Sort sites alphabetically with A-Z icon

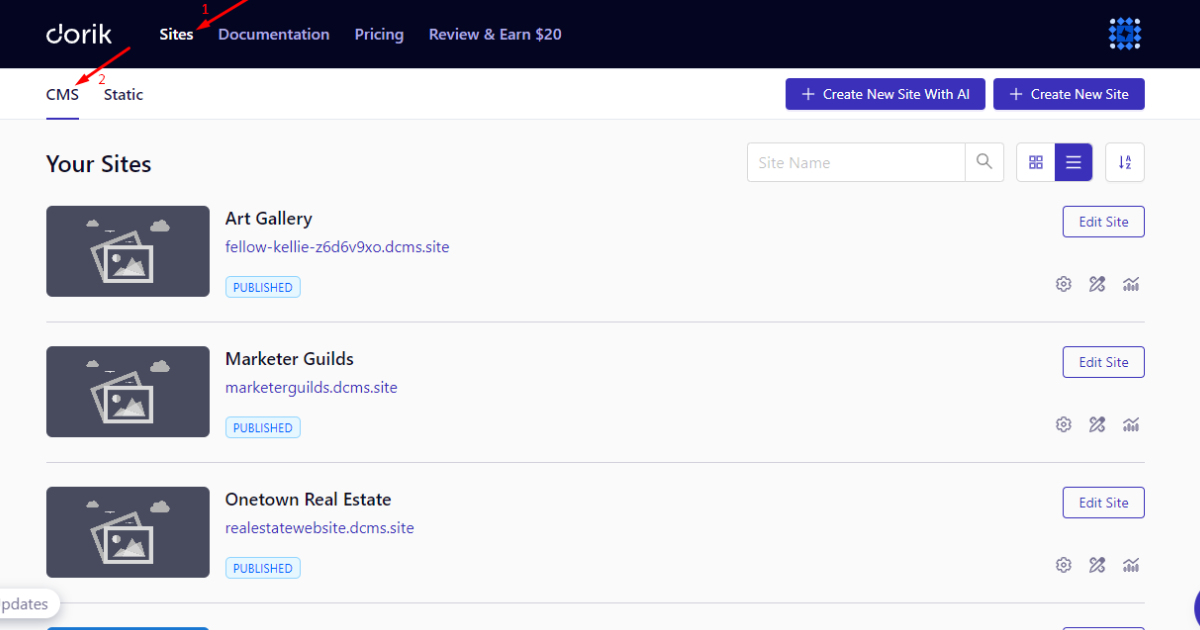1125,162
